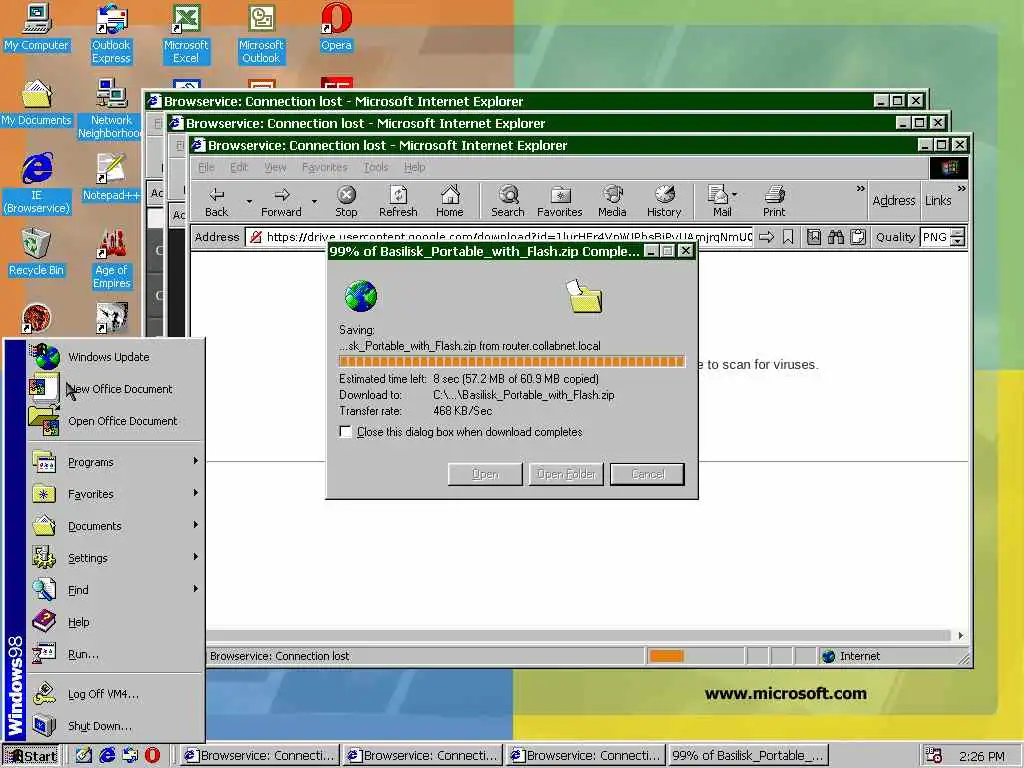Stop the page loading
Viewport: 1024px width, 768px height.
tap(346, 200)
